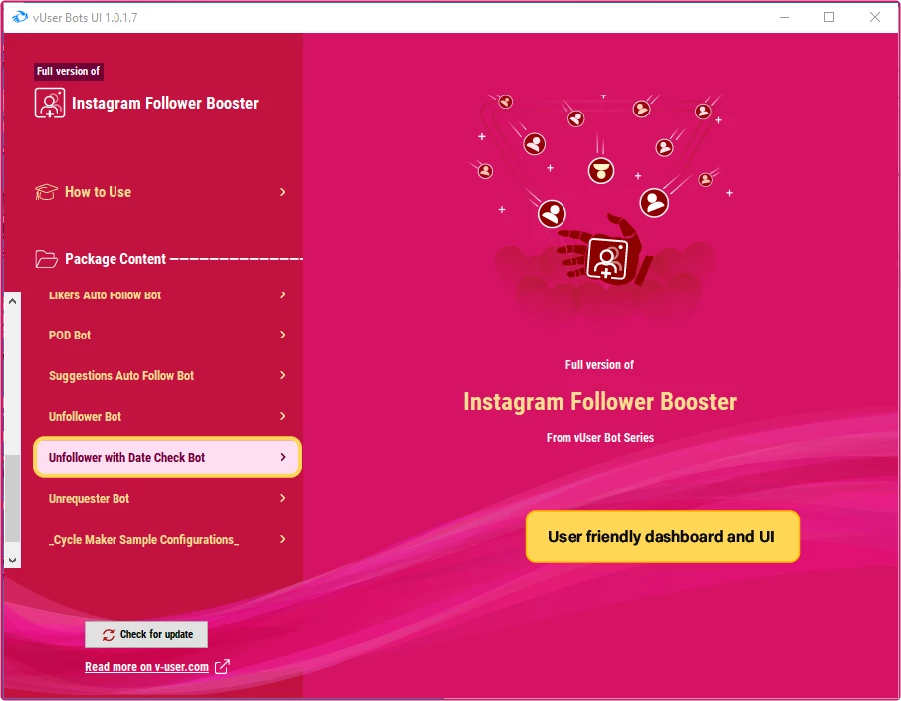Image resolution: width=901 pixels, height=701 pixels.
Task: Click the package list scroll down arrow
Action: (13, 560)
